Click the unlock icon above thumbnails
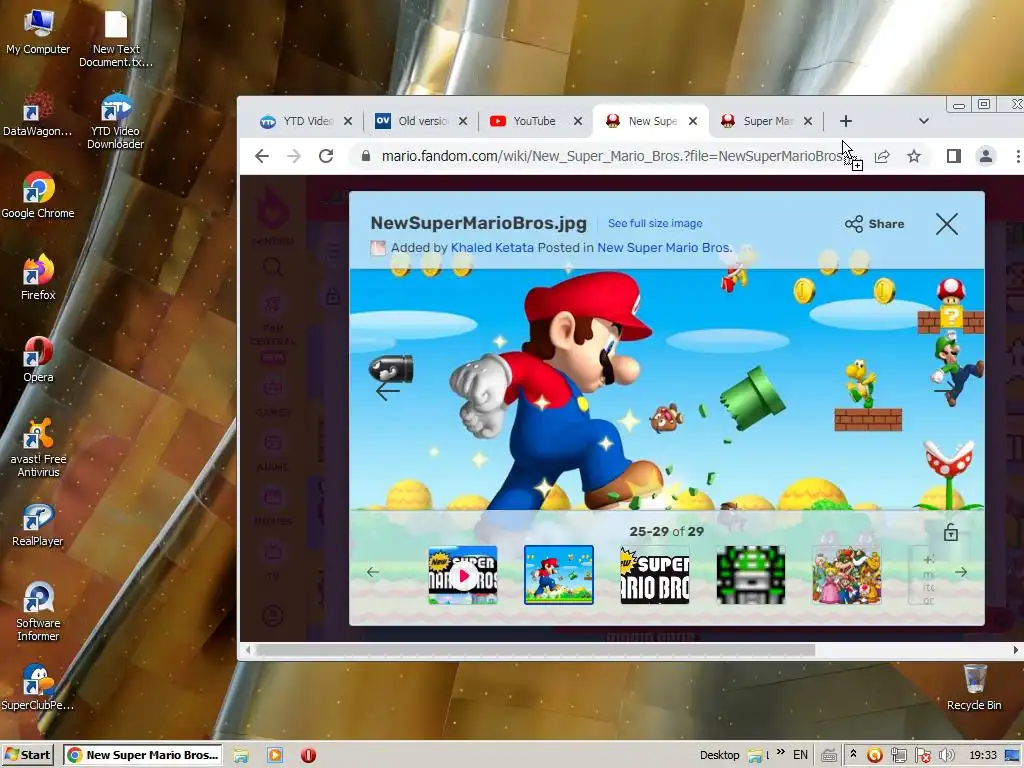The image size is (1024, 768). [x=951, y=532]
